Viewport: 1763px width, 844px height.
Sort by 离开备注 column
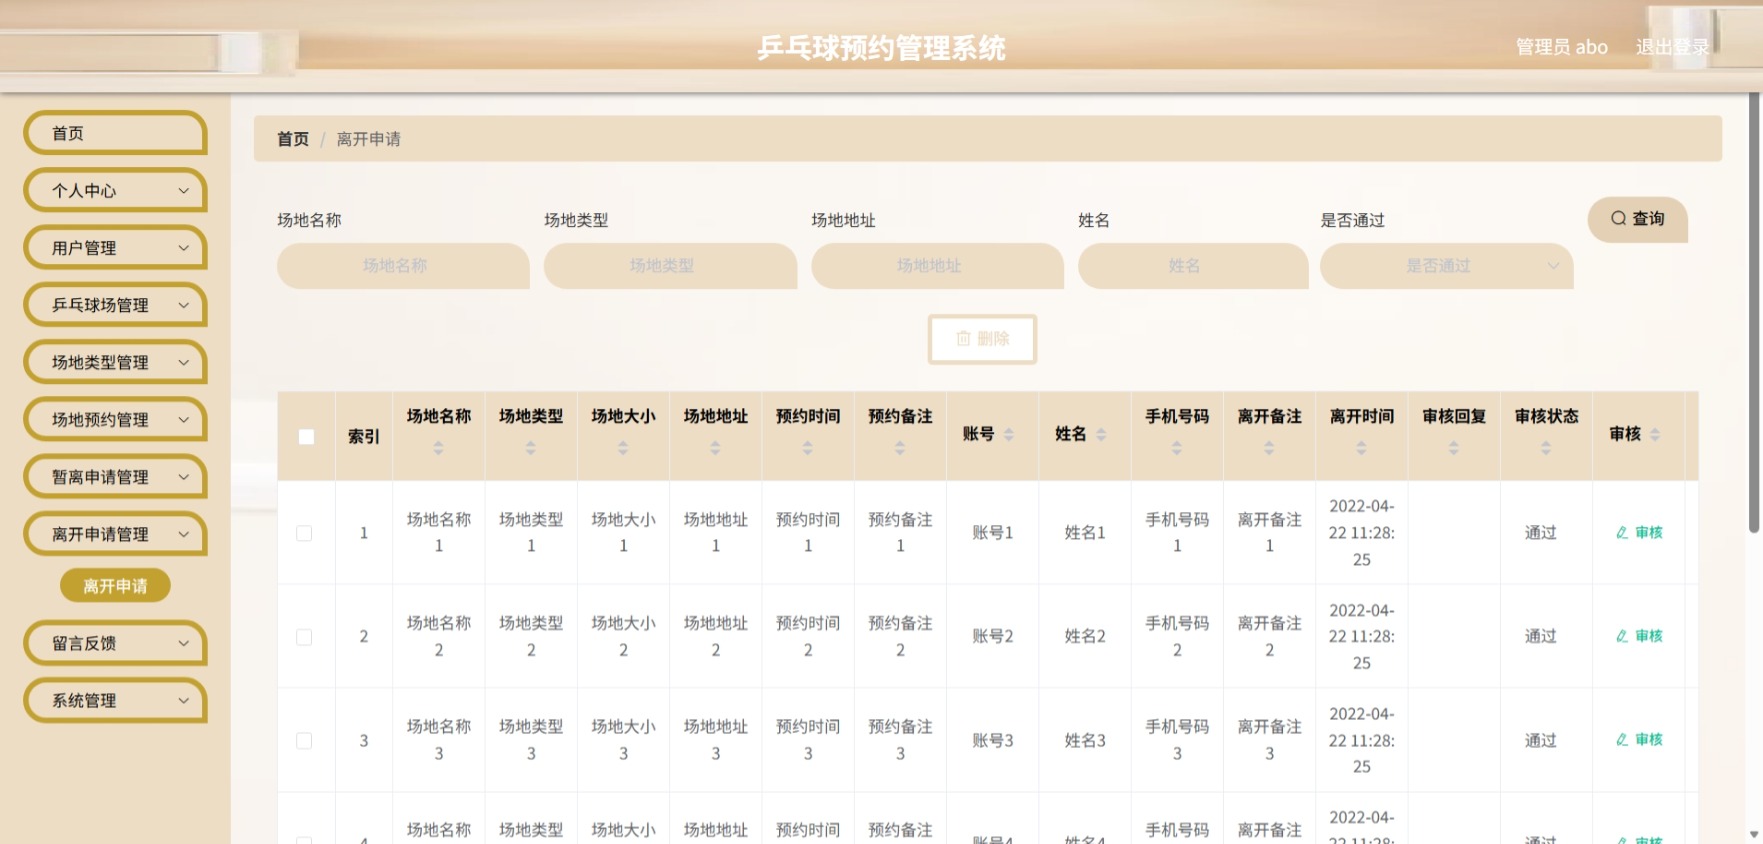(x=1269, y=448)
